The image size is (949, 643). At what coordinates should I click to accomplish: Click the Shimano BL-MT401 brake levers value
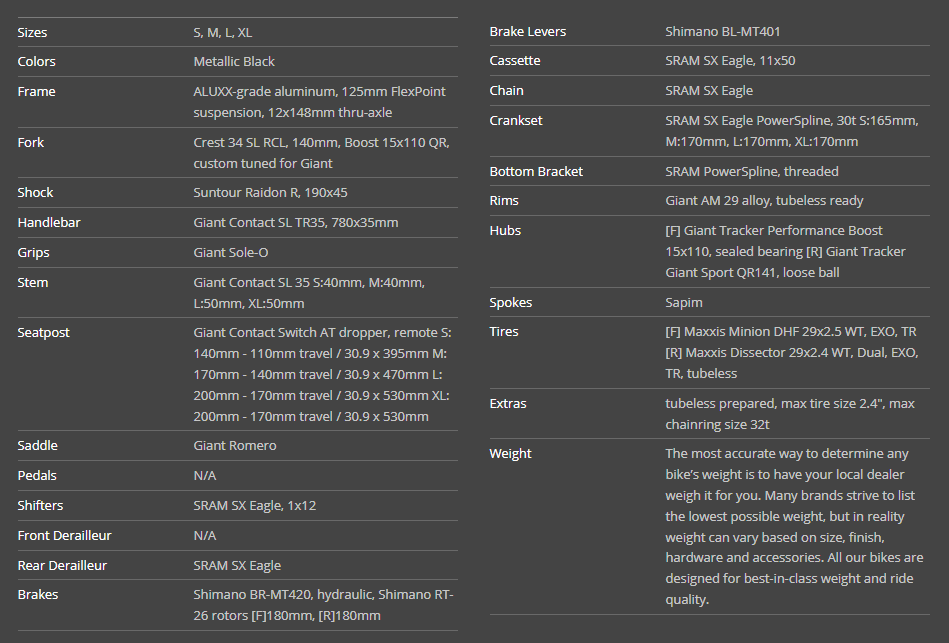(729, 32)
